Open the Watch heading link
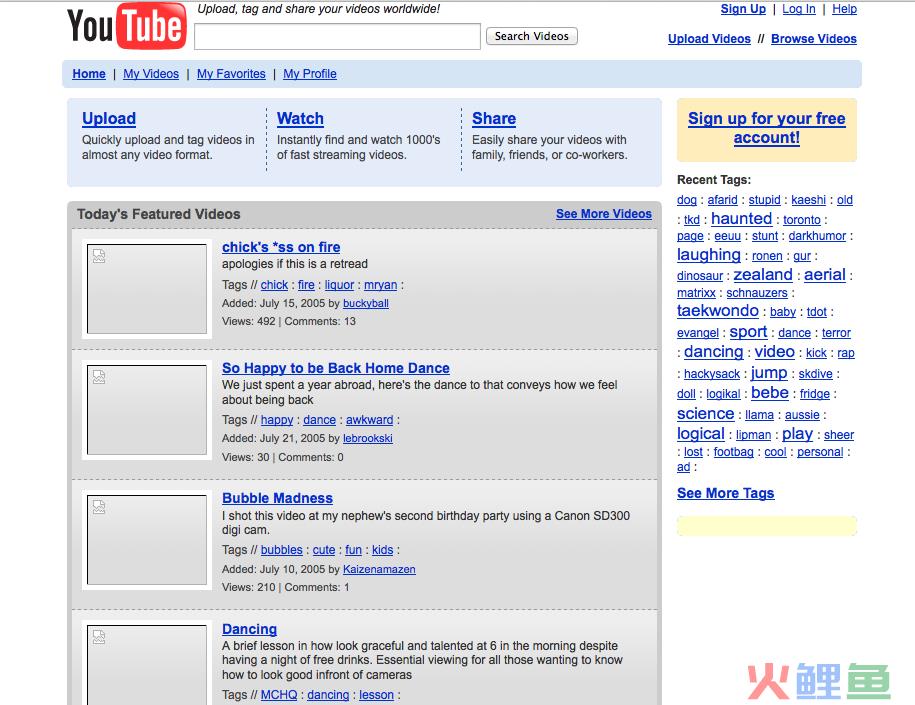This screenshot has width=915, height=705. tap(300, 118)
